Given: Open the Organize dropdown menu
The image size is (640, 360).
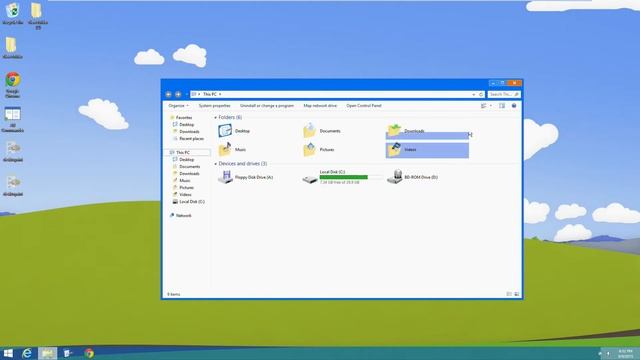Looking at the screenshot, I should tap(178, 106).
